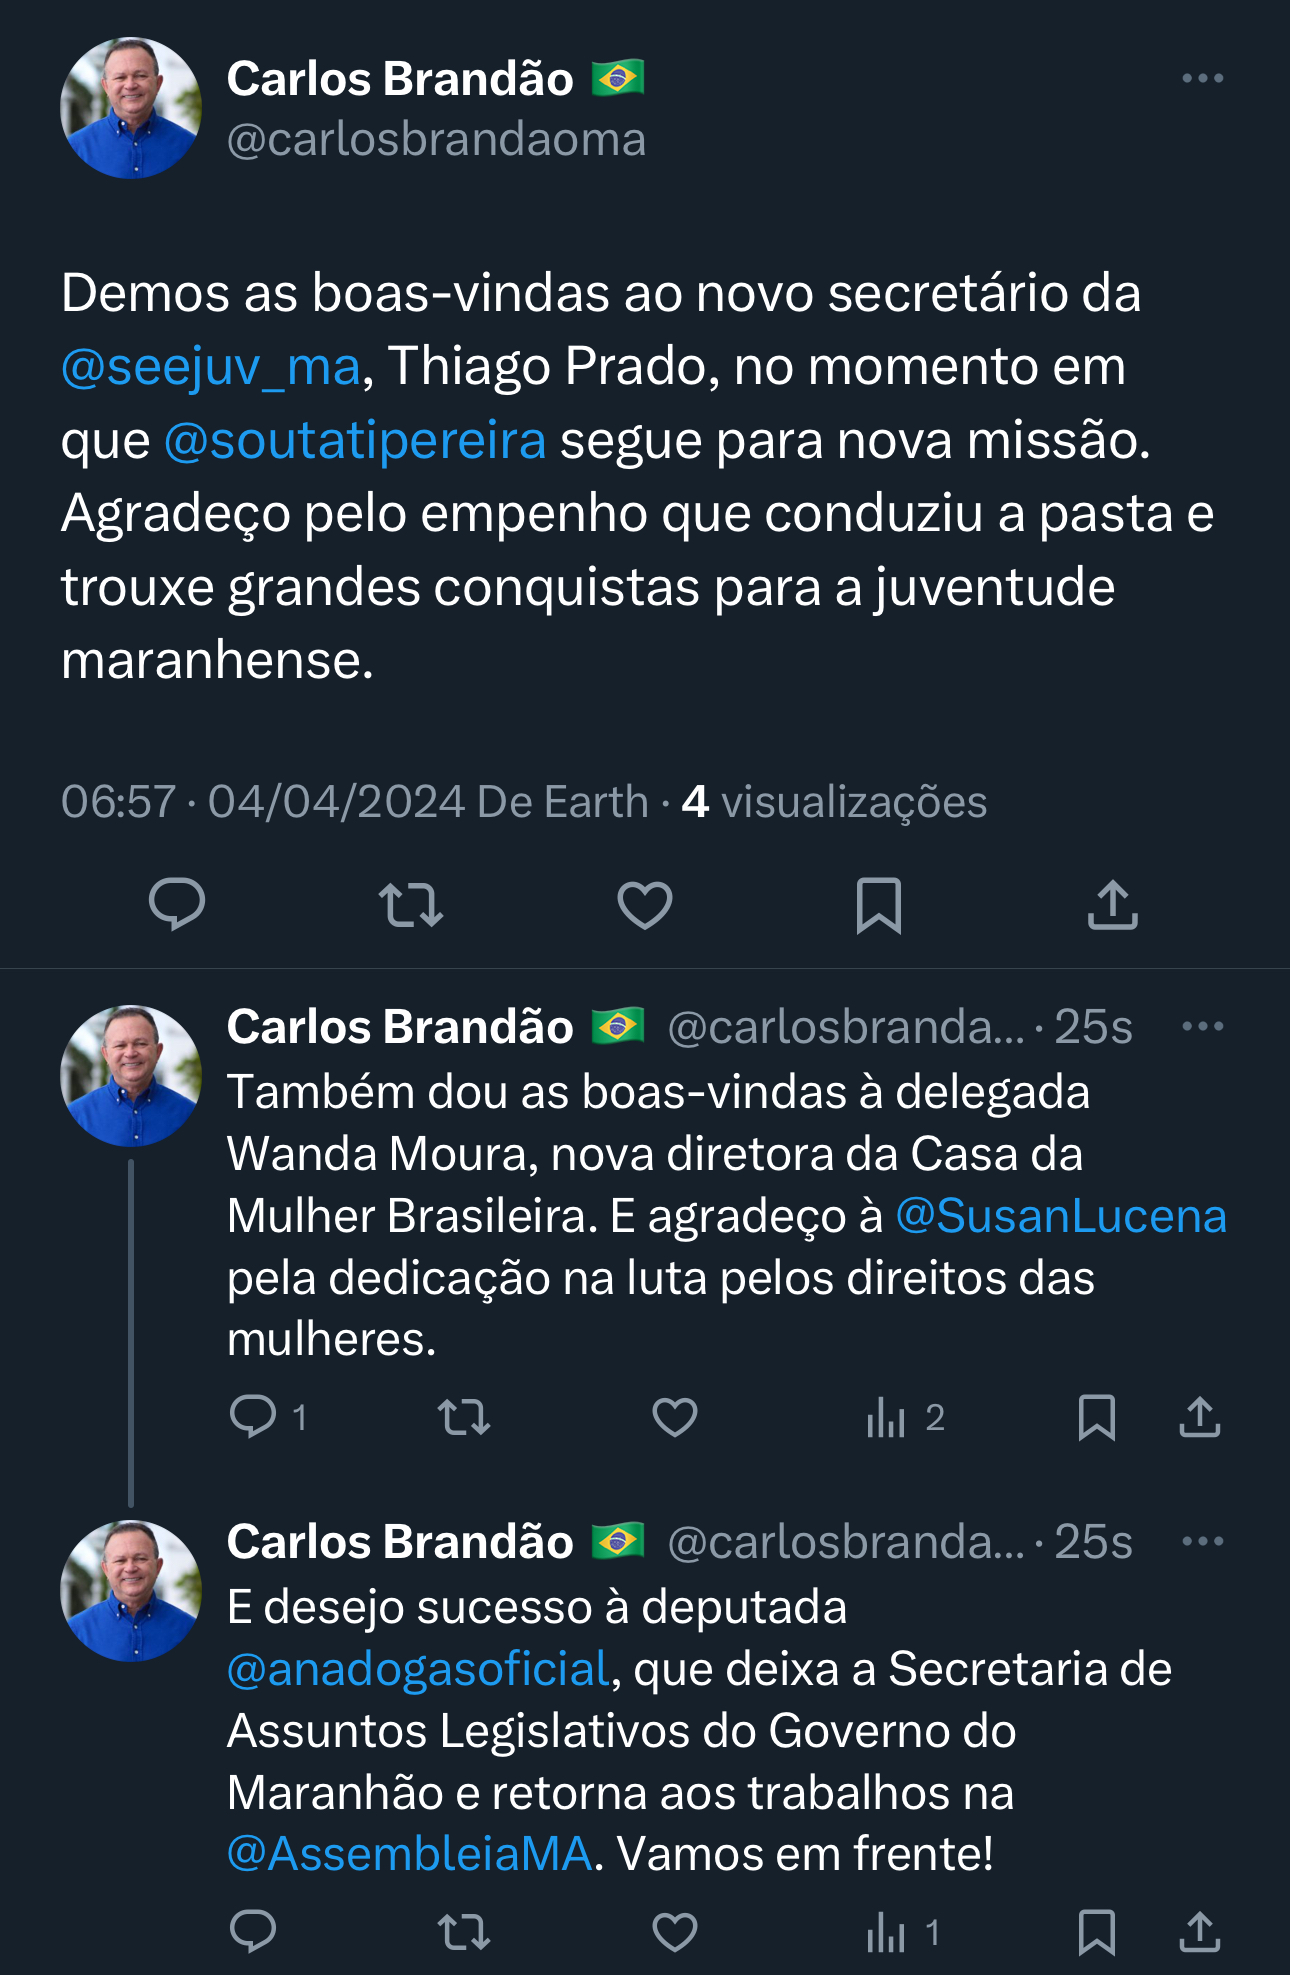Screen dimensions: 1290x1975
Task: Open more options on Wanda Moura reply
Action: click(1202, 1026)
